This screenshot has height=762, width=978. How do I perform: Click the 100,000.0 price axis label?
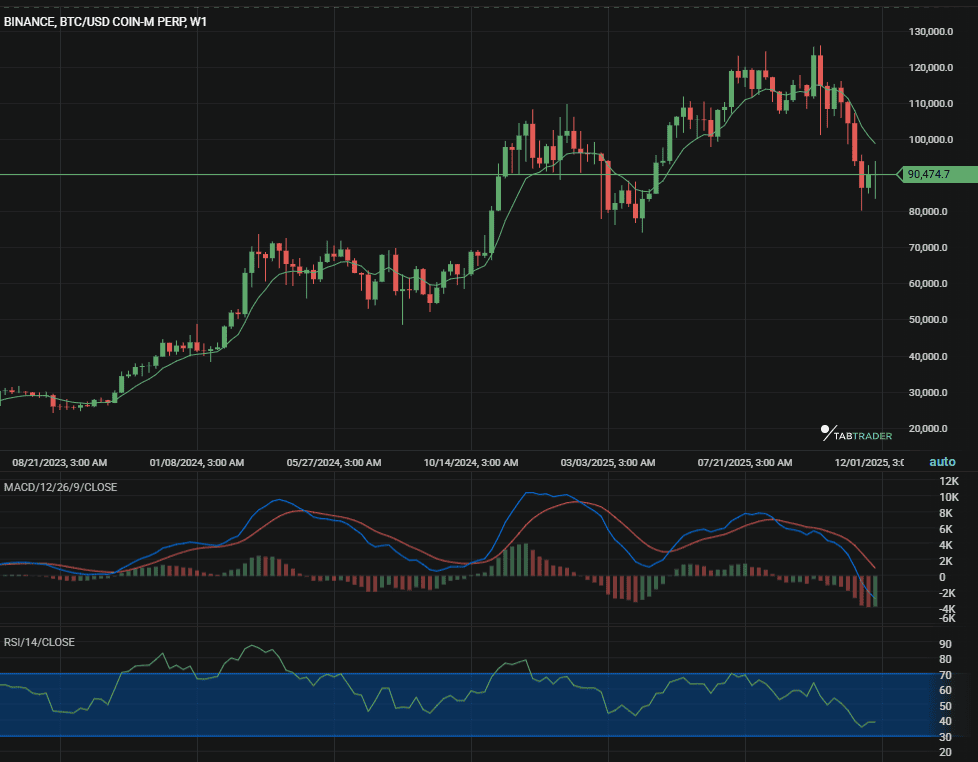pos(929,140)
